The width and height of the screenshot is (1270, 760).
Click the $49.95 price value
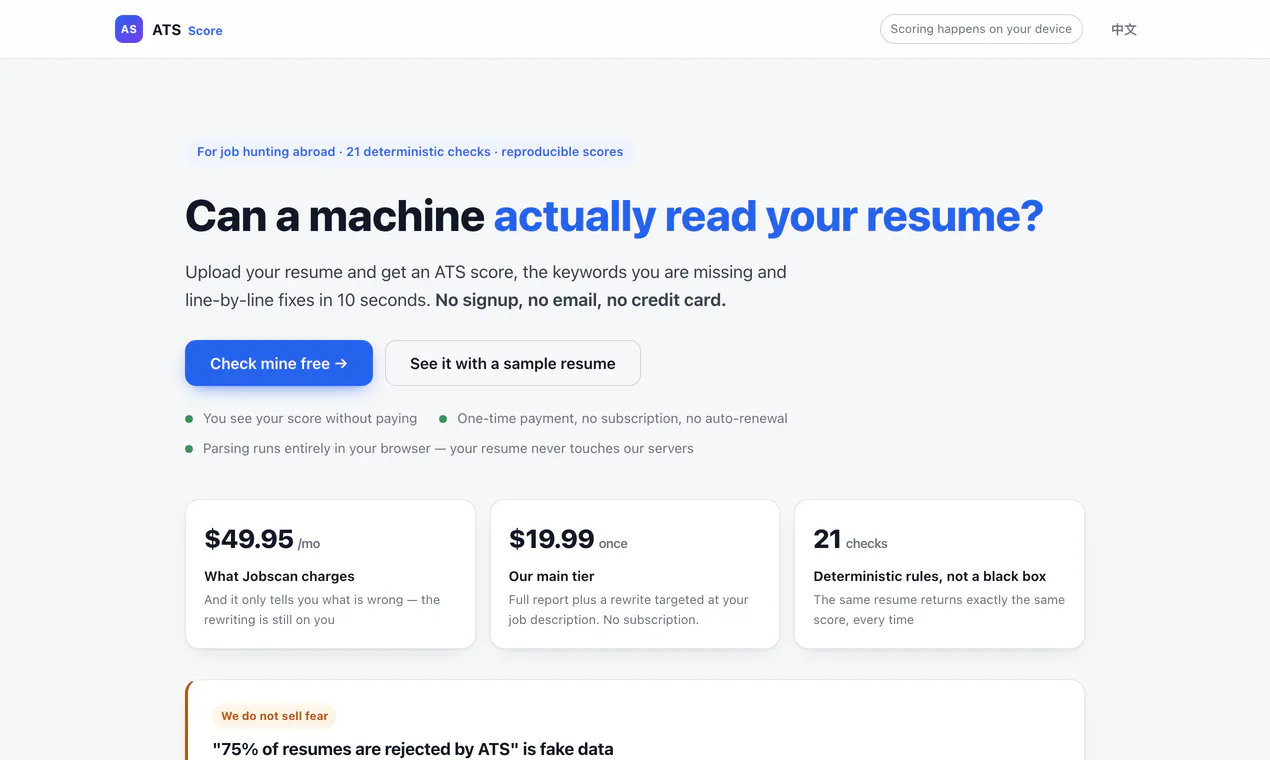coord(249,539)
